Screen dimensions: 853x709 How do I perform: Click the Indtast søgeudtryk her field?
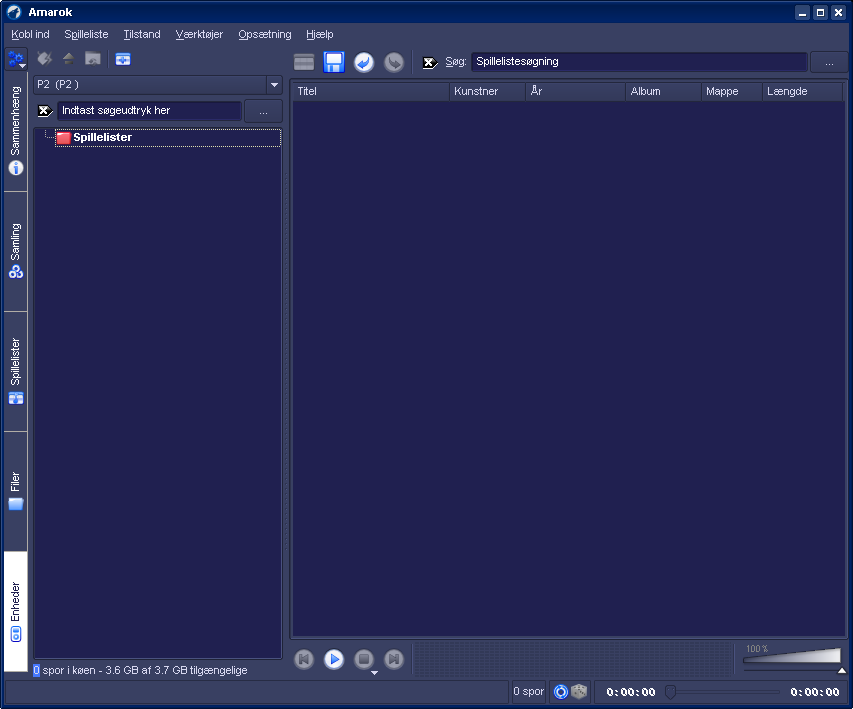pyautogui.click(x=150, y=111)
